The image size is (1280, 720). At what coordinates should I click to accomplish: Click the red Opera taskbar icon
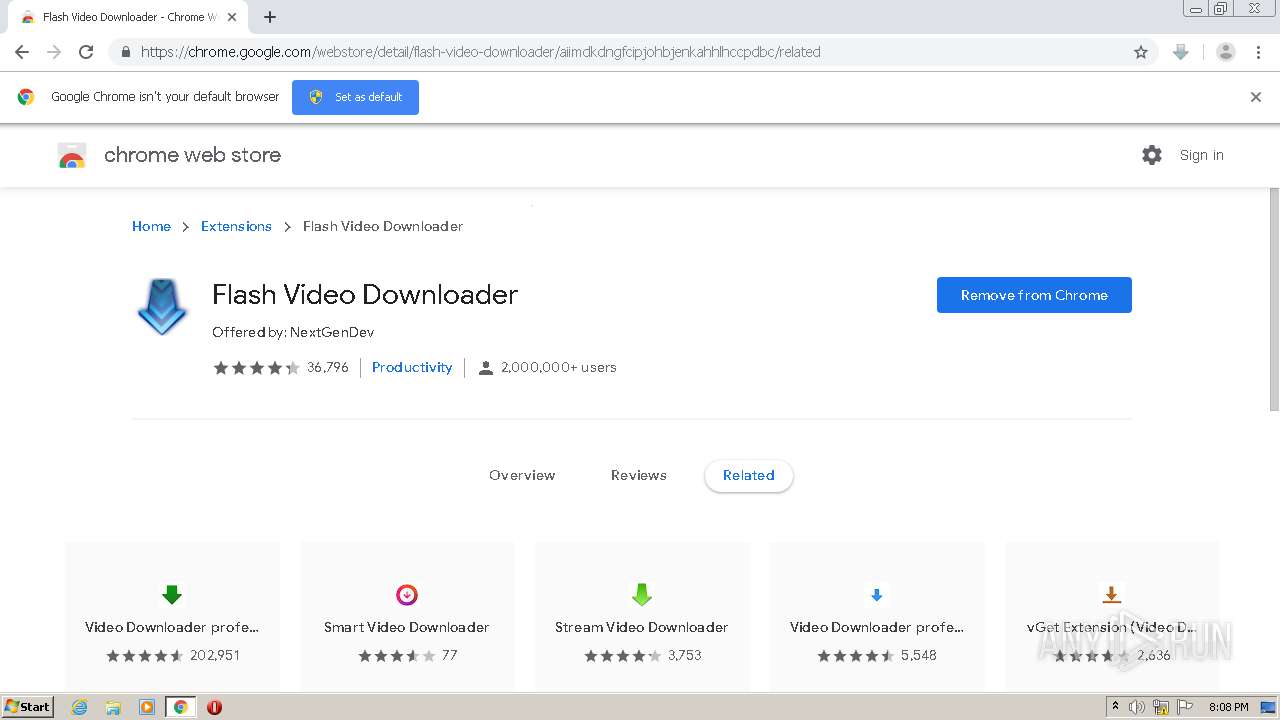(x=214, y=707)
